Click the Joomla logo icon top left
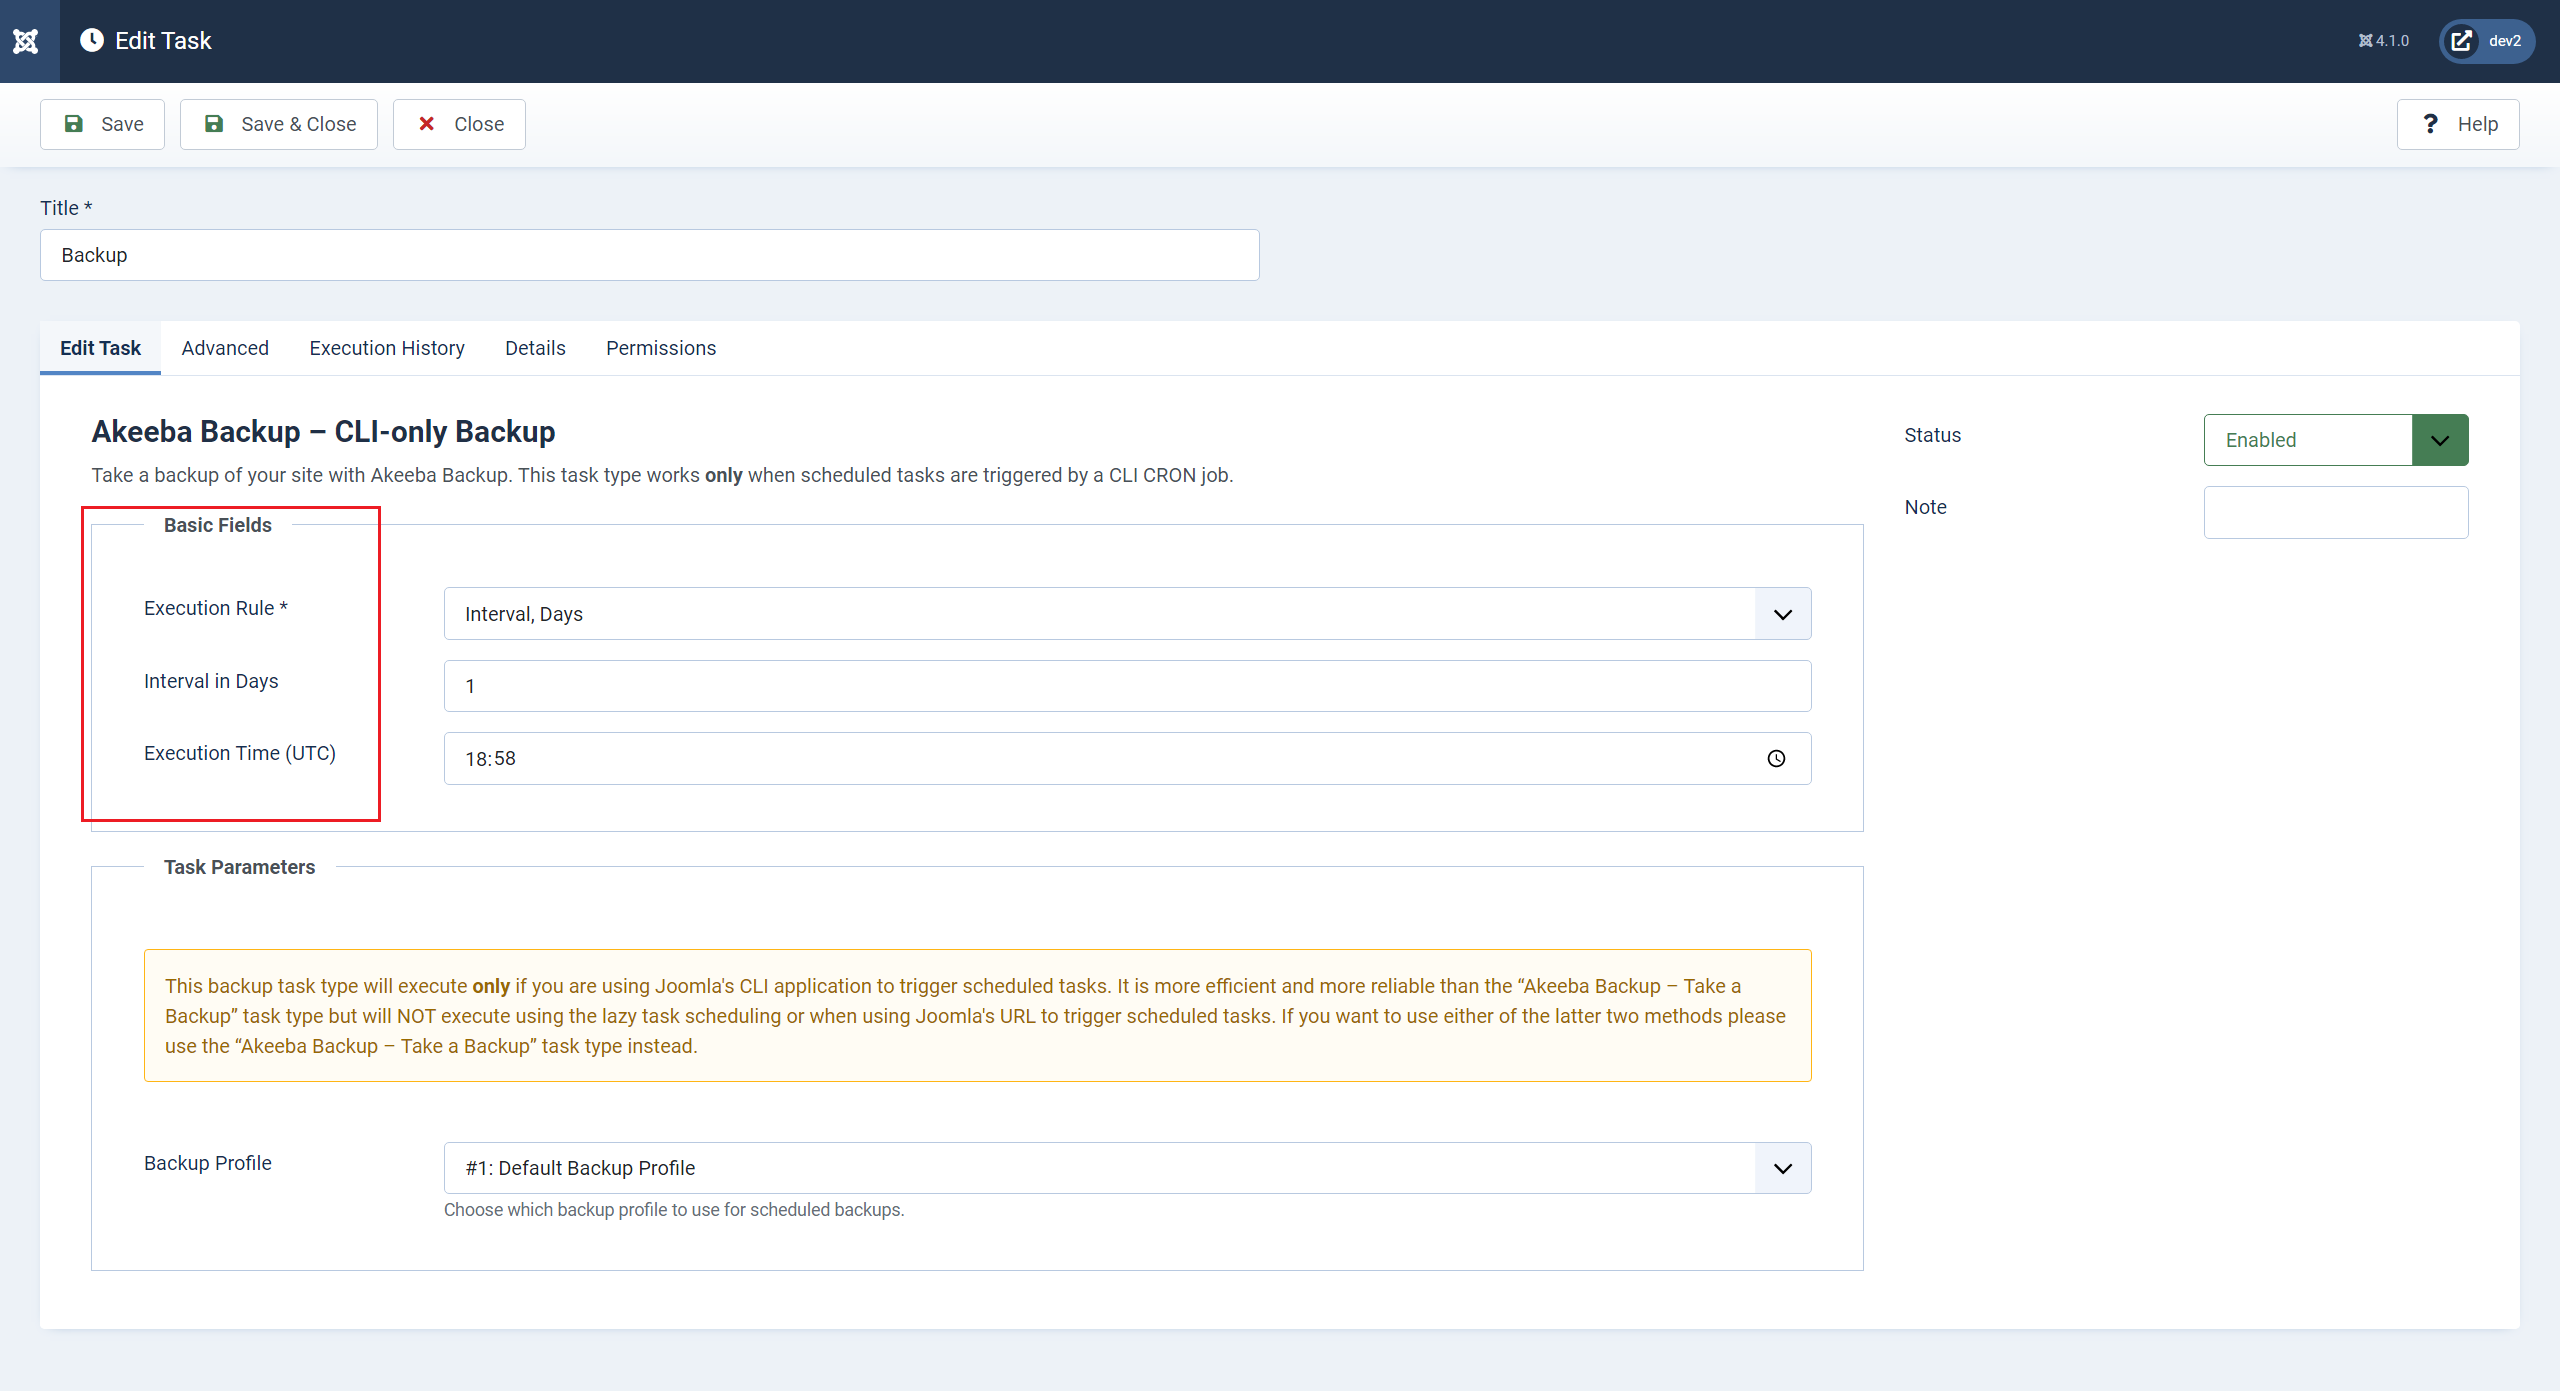The height and width of the screenshot is (1391, 2560). (27, 41)
